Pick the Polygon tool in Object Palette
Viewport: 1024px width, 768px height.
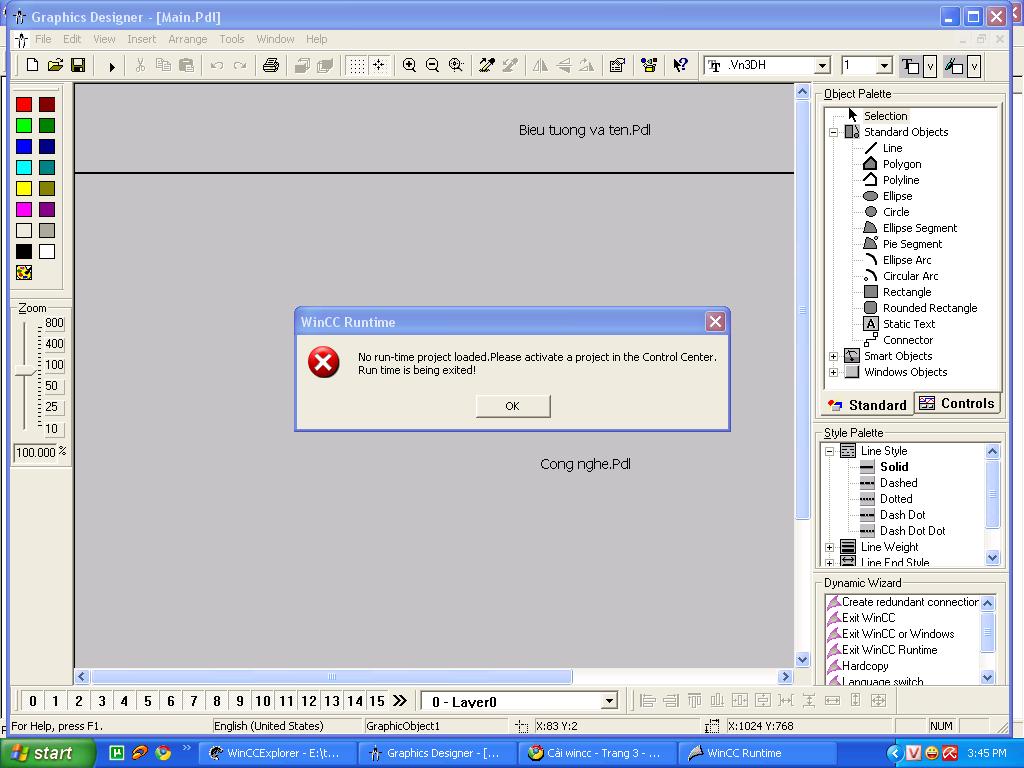(x=901, y=164)
